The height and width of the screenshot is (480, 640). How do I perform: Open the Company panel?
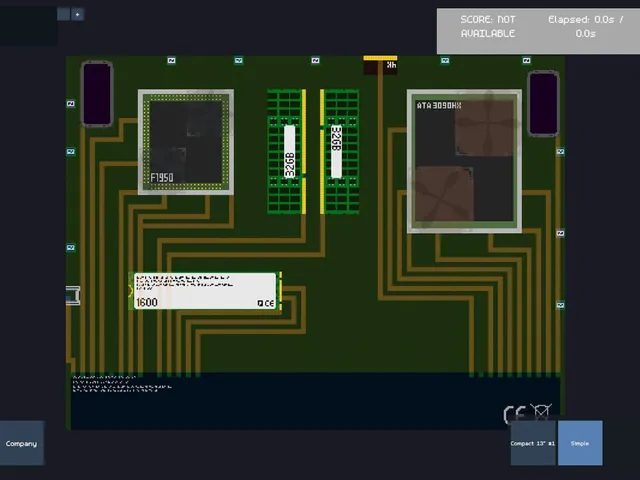(22, 443)
